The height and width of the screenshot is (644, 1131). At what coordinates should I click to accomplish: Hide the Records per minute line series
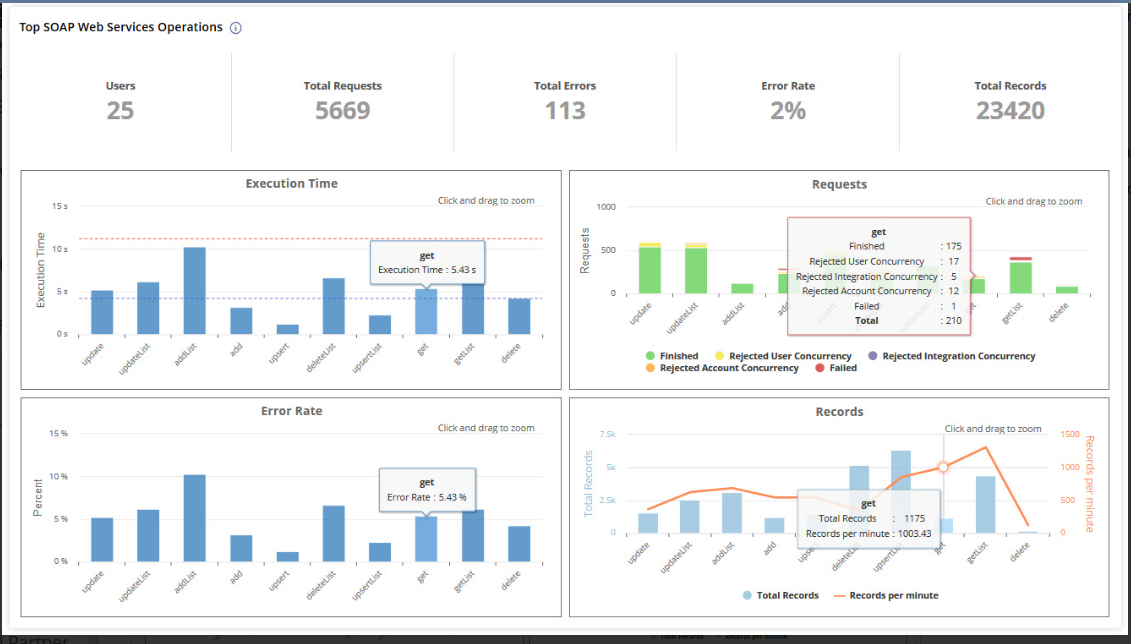[x=892, y=596]
